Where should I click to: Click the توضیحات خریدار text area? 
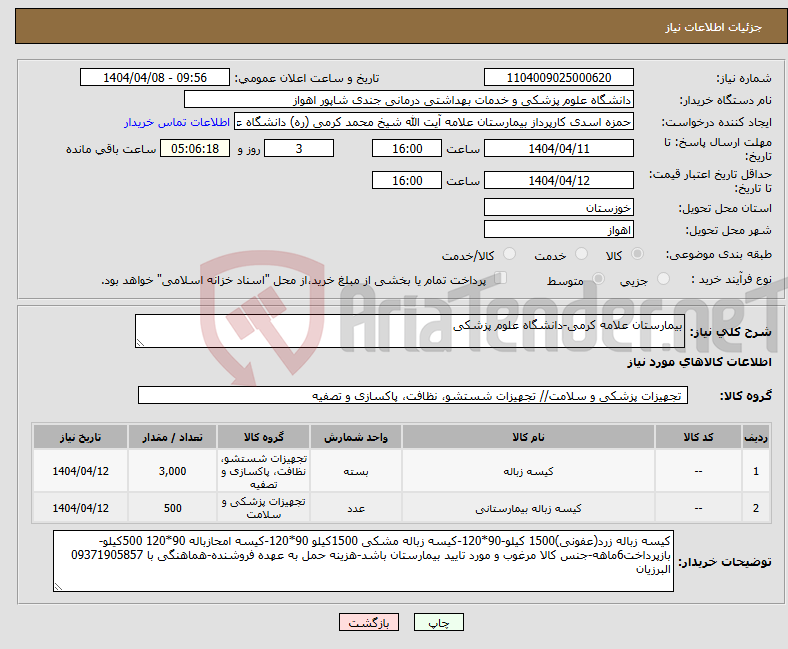point(363,561)
